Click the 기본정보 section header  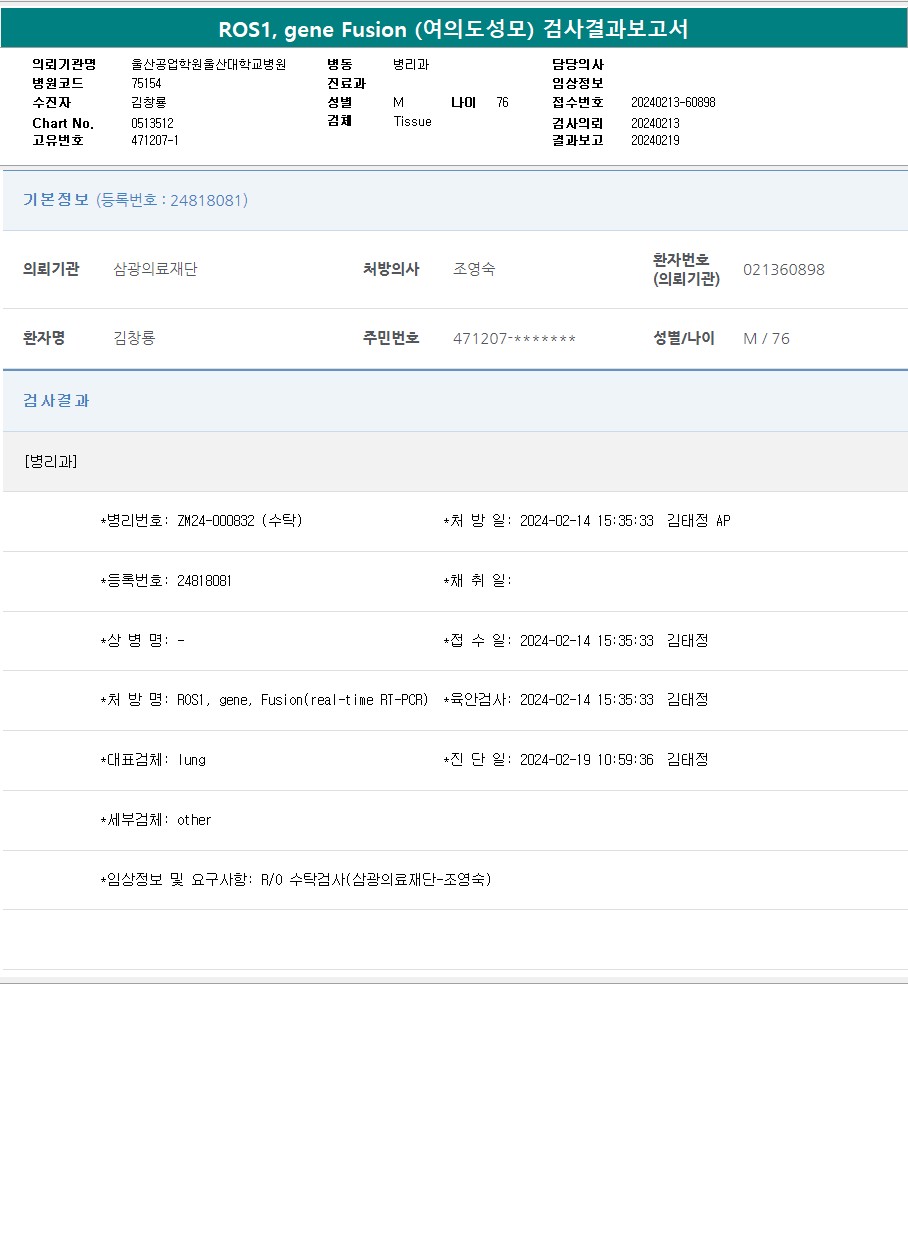(56, 200)
